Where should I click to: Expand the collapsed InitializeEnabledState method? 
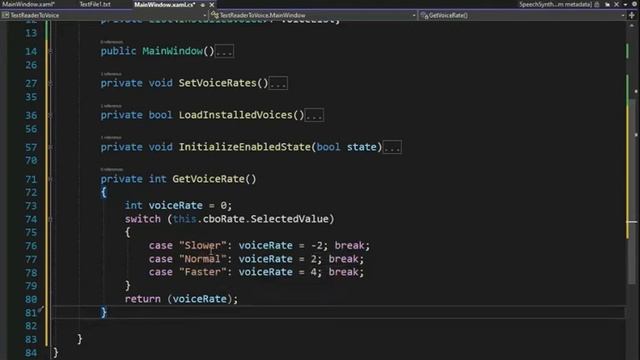pyautogui.click(x=50, y=147)
